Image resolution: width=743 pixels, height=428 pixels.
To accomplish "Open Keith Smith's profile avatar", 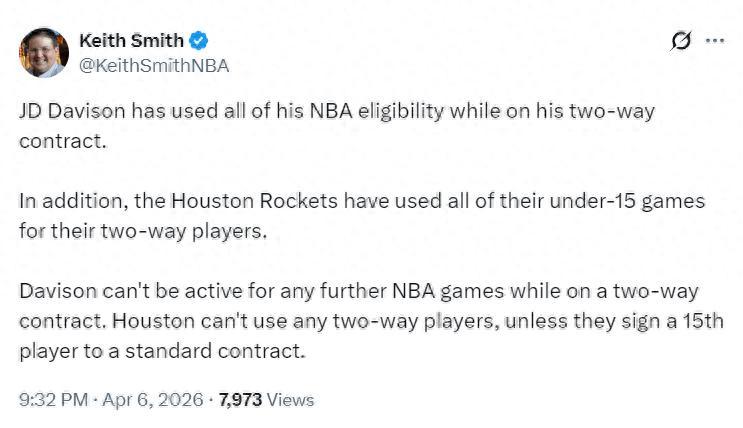I will pos(44,53).
